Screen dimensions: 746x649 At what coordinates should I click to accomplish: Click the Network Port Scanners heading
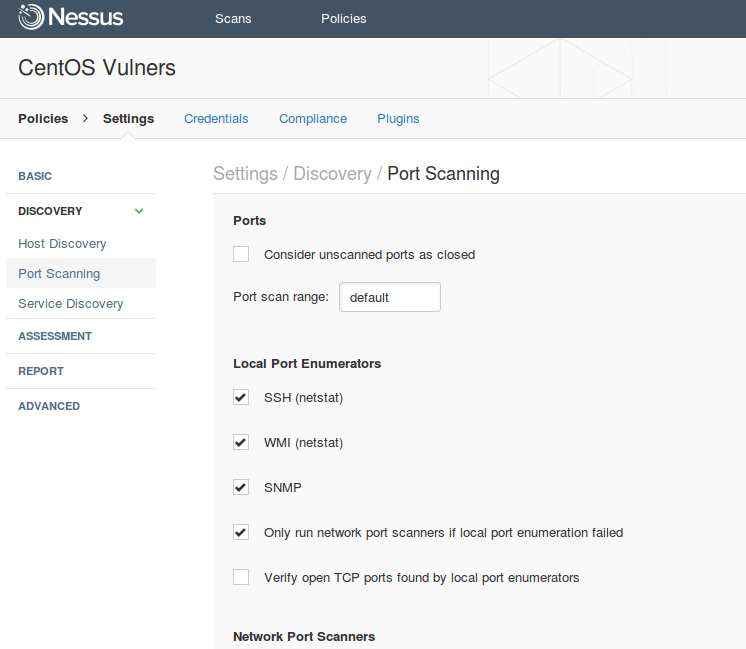[304, 637]
